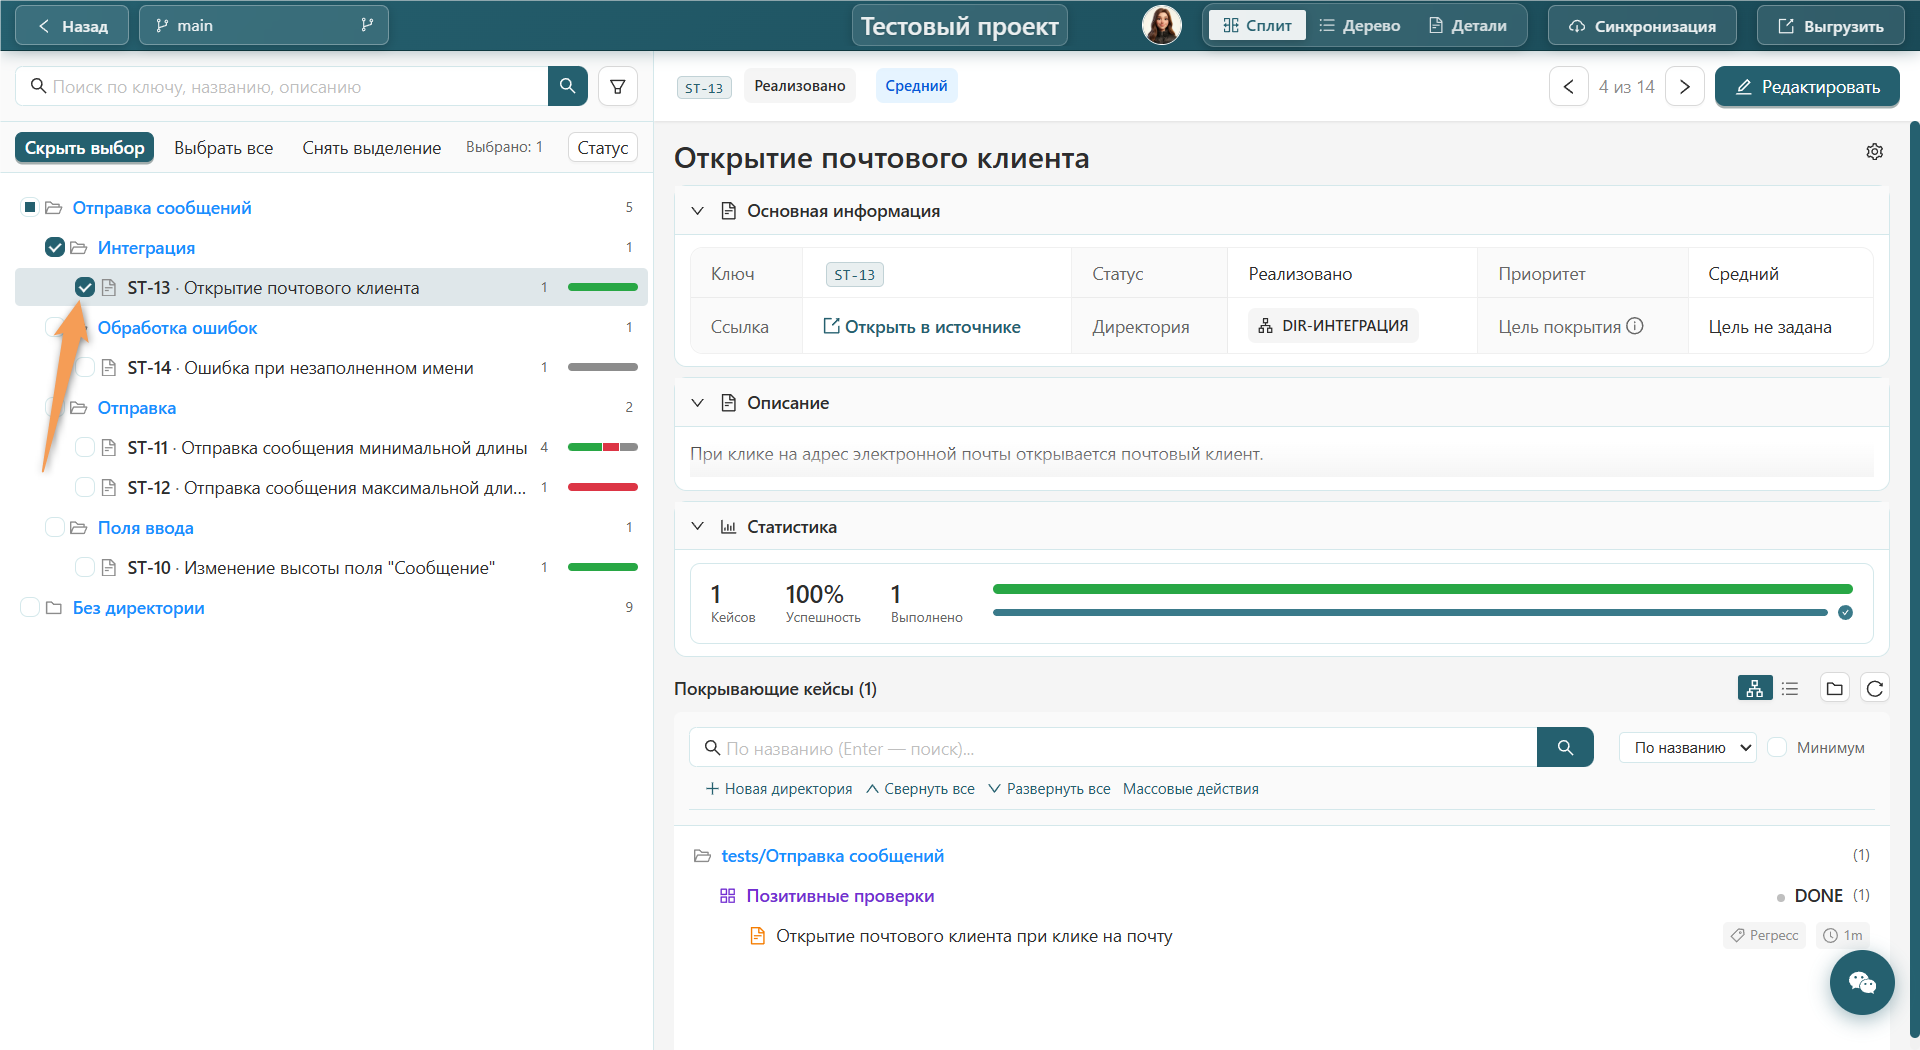Open the main branch selector
This screenshot has height=1050, width=1920.
tap(264, 26)
